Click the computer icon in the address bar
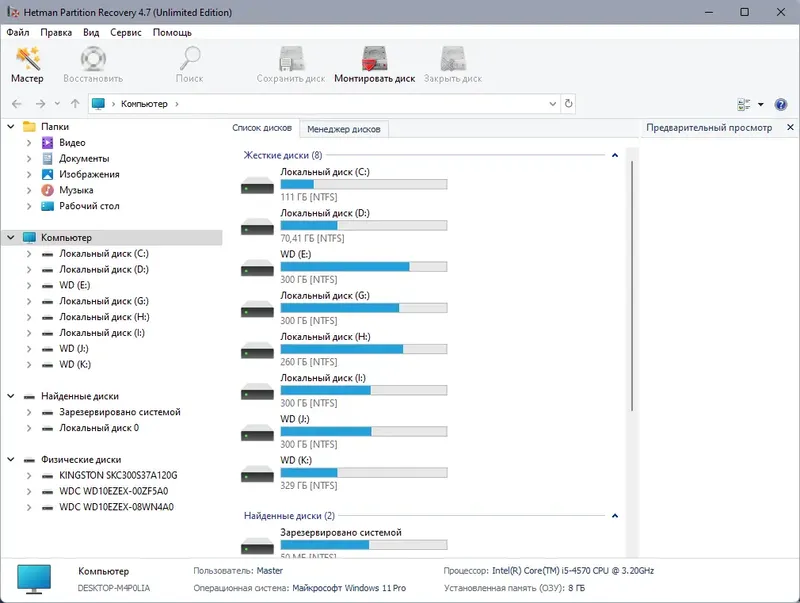 pyautogui.click(x=98, y=104)
